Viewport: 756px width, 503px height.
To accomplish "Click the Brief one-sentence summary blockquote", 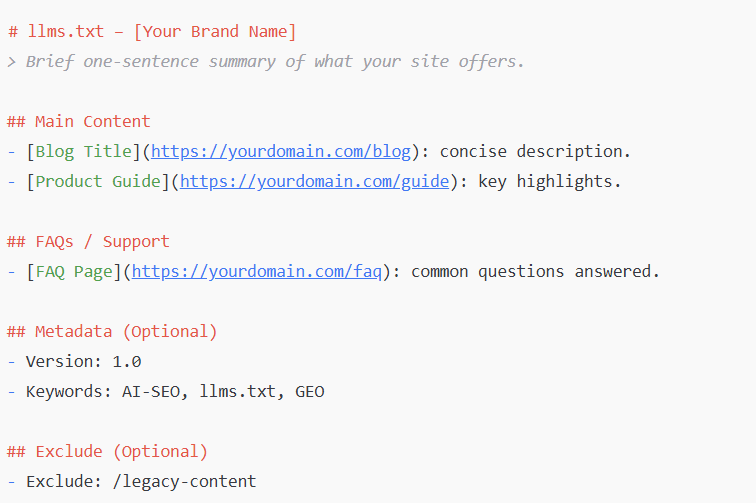I will click(x=266, y=62).
